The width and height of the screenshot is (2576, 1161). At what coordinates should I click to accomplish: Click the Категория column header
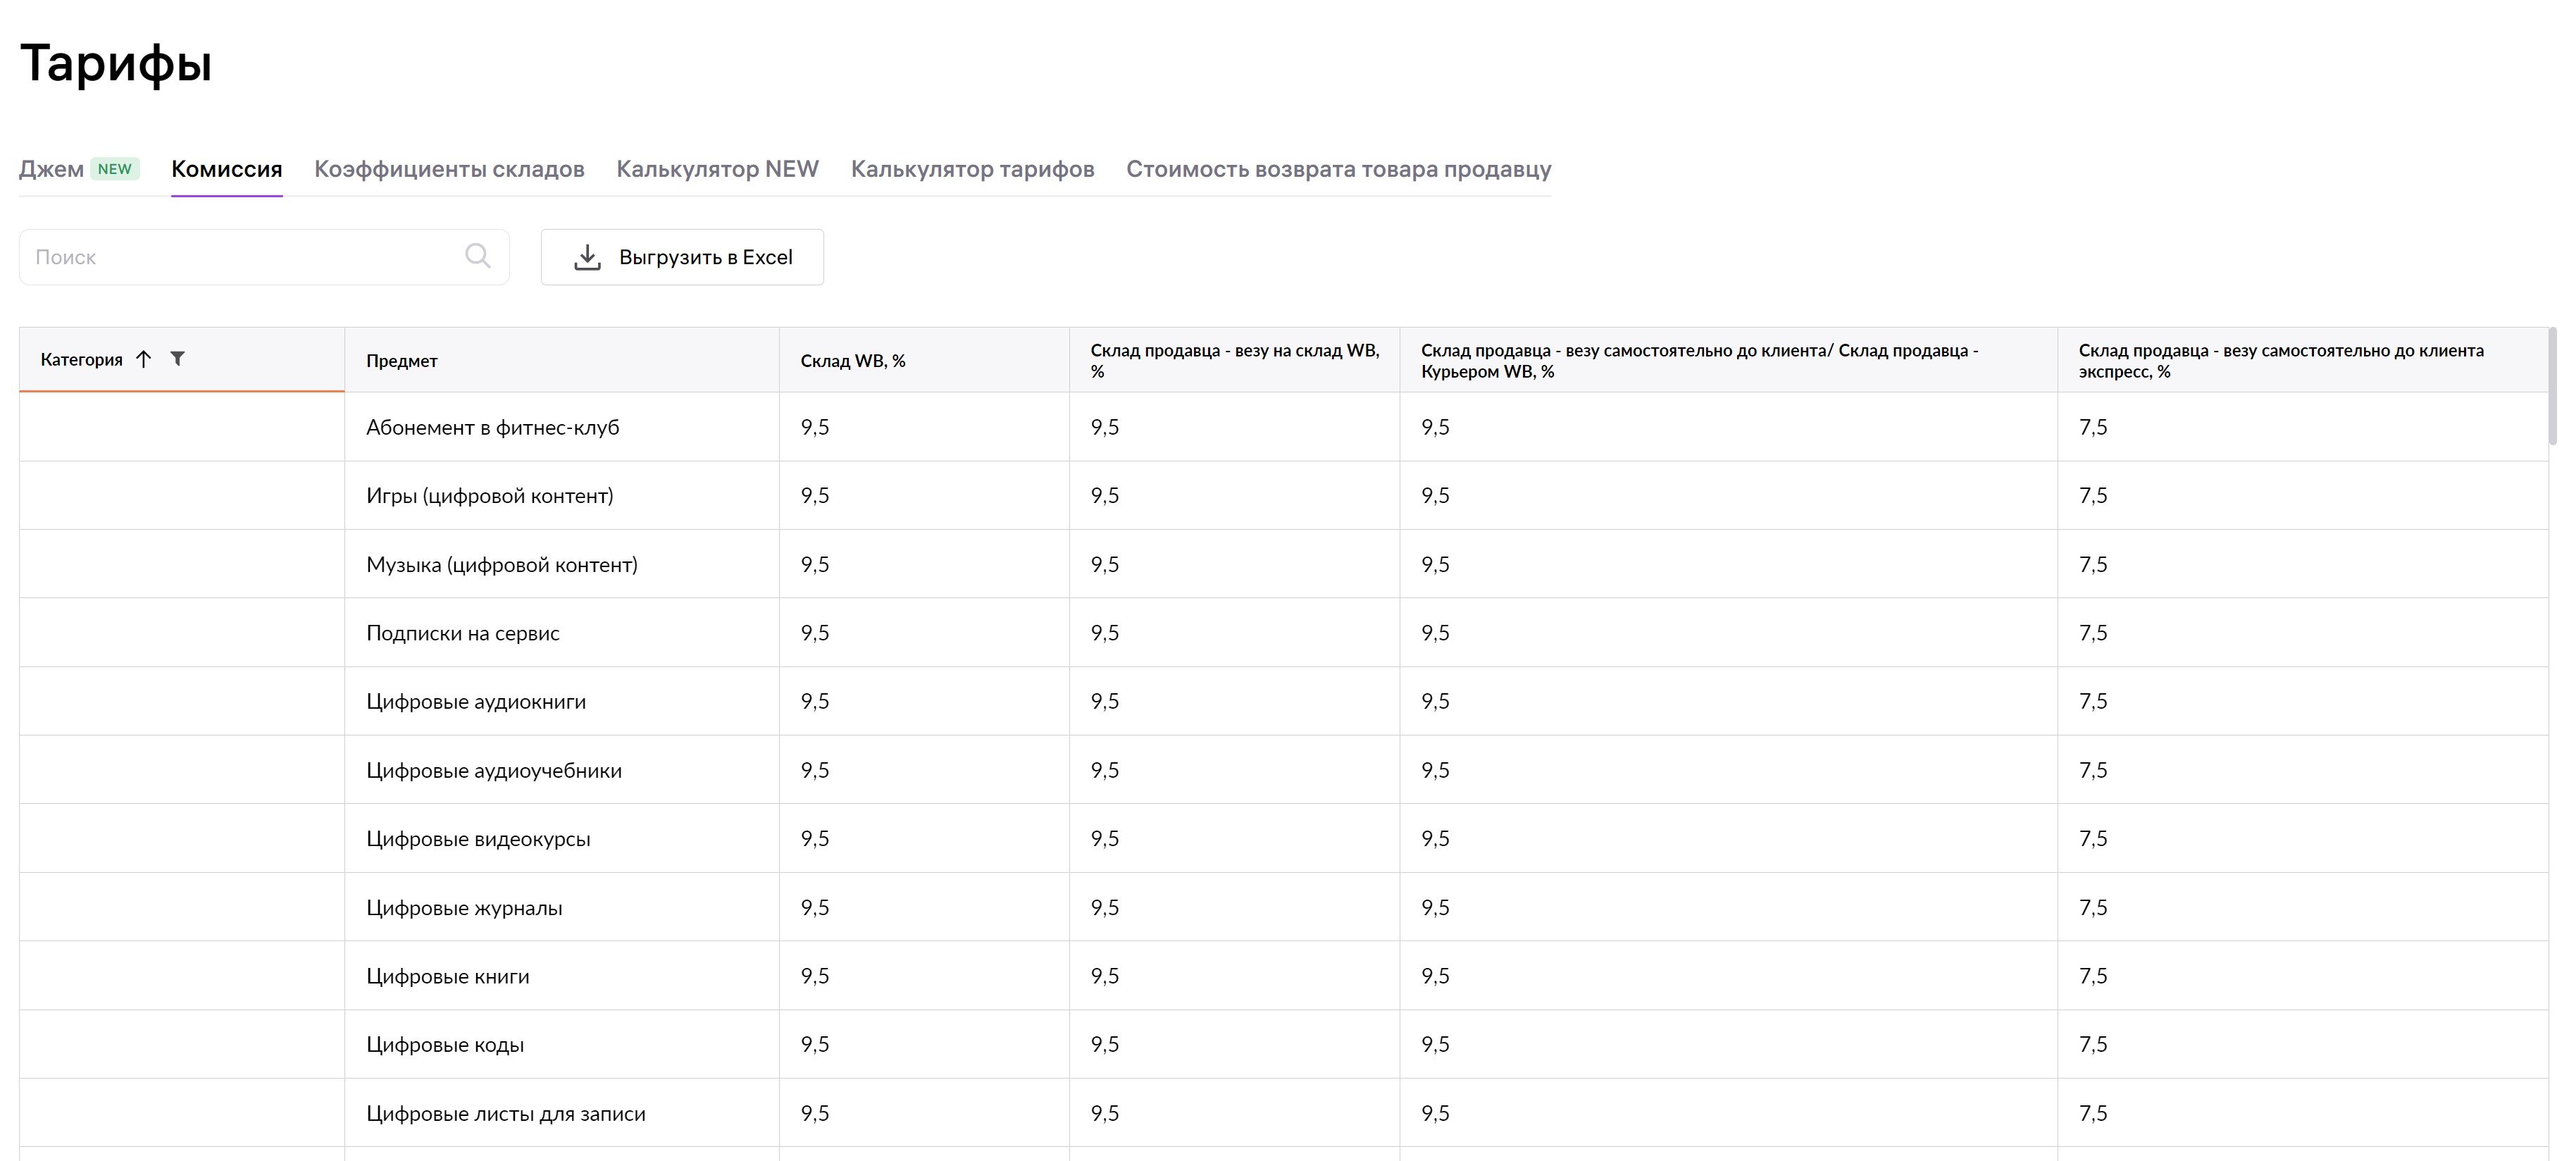pos(82,360)
